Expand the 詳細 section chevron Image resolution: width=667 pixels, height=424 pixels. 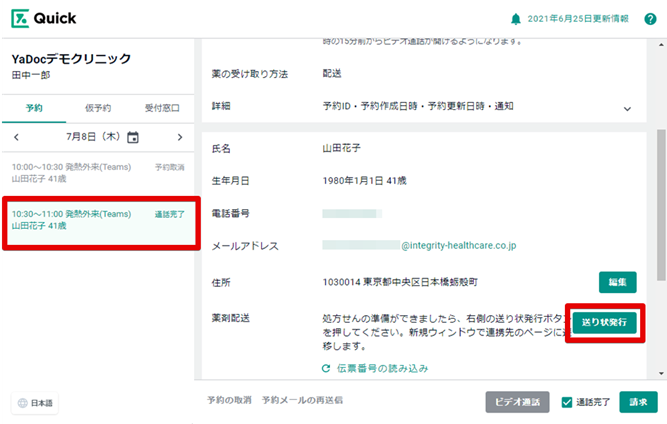click(x=628, y=107)
